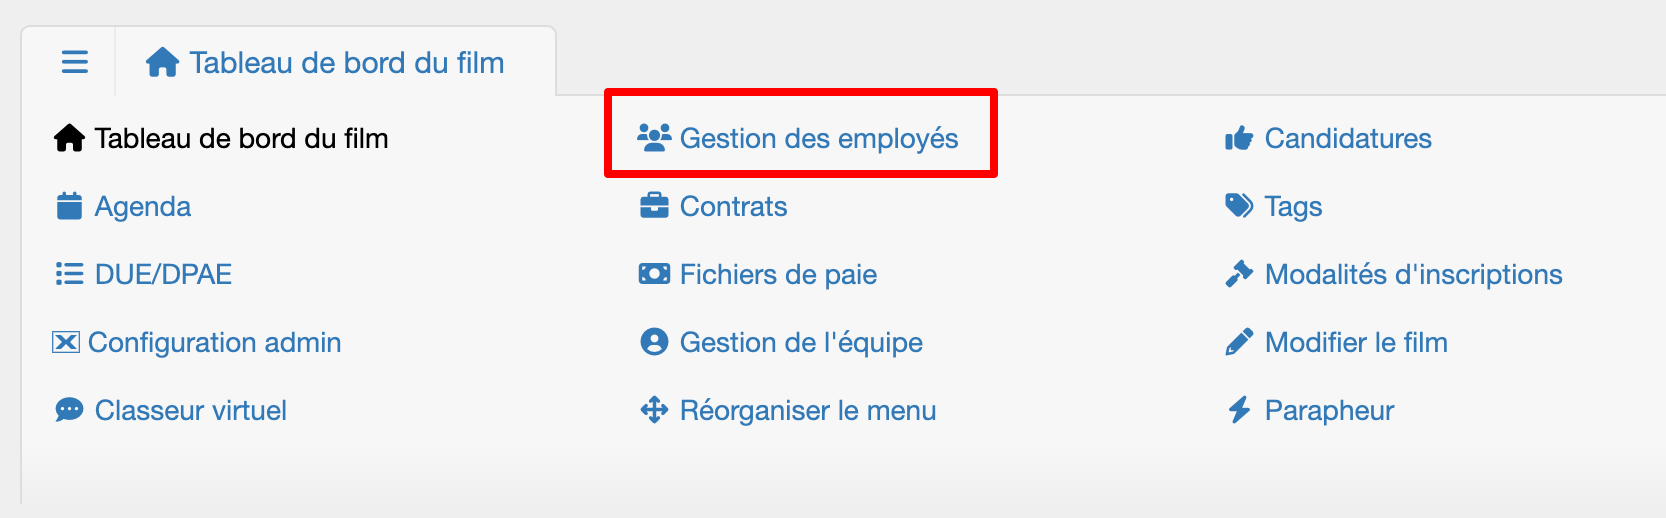Click the speech bubble icon for Classeur virtuel
The width and height of the screenshot is (1666, 518).
coord(69,410)
